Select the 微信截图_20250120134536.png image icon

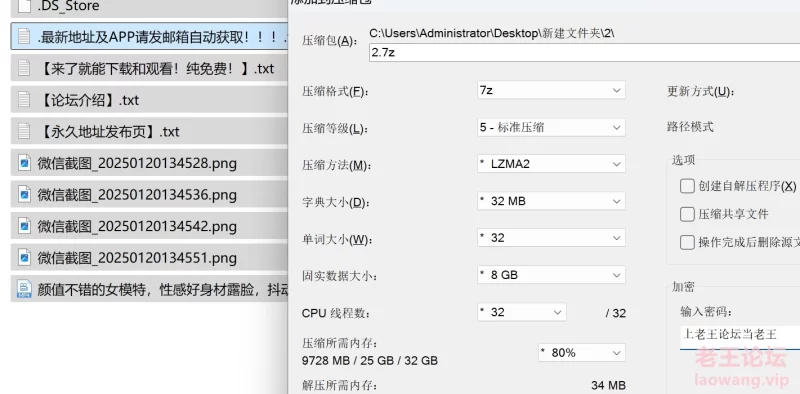point(24,194)
